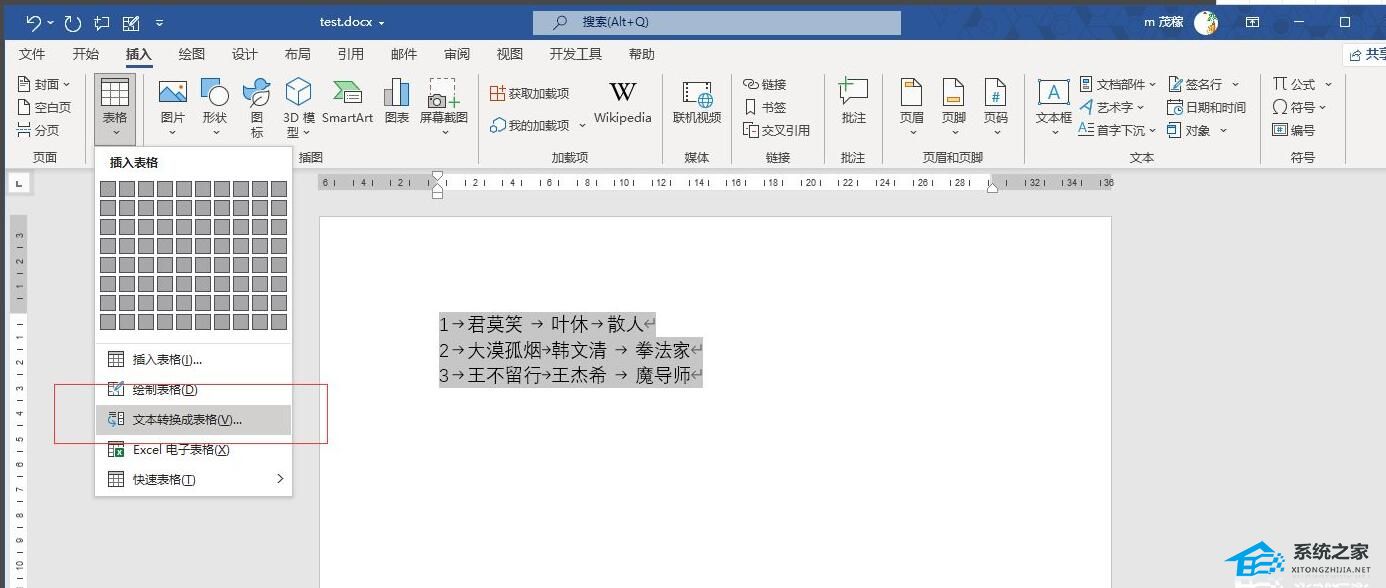Insert a Cross-reference (交叉引用)
The width and height of the screenshot is (1386, 588).
[x=777, y=130]
